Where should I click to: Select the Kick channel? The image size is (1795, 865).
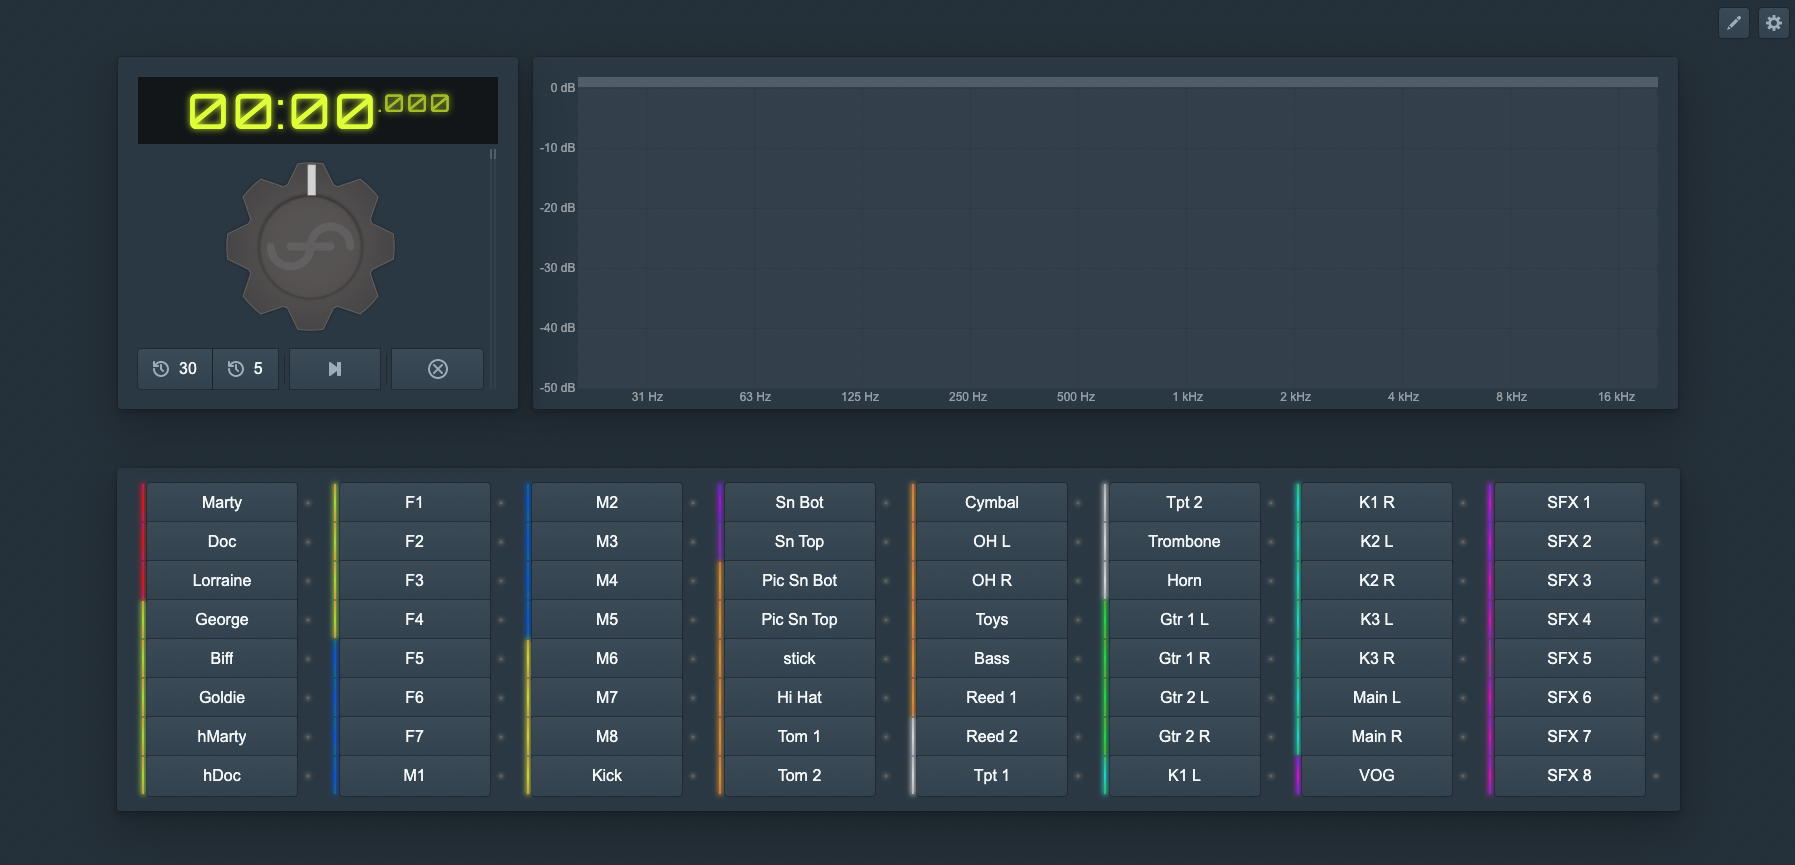(607, 775)
